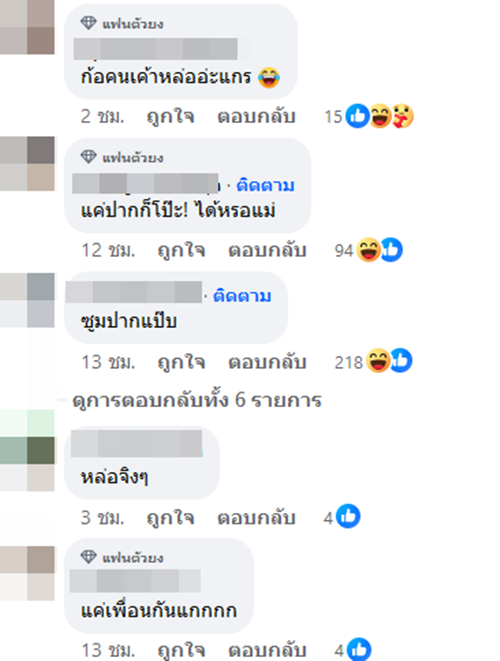Click the diamond fan badge on the แค่เพื่อนกัน comment

click(x=88, y=557)
